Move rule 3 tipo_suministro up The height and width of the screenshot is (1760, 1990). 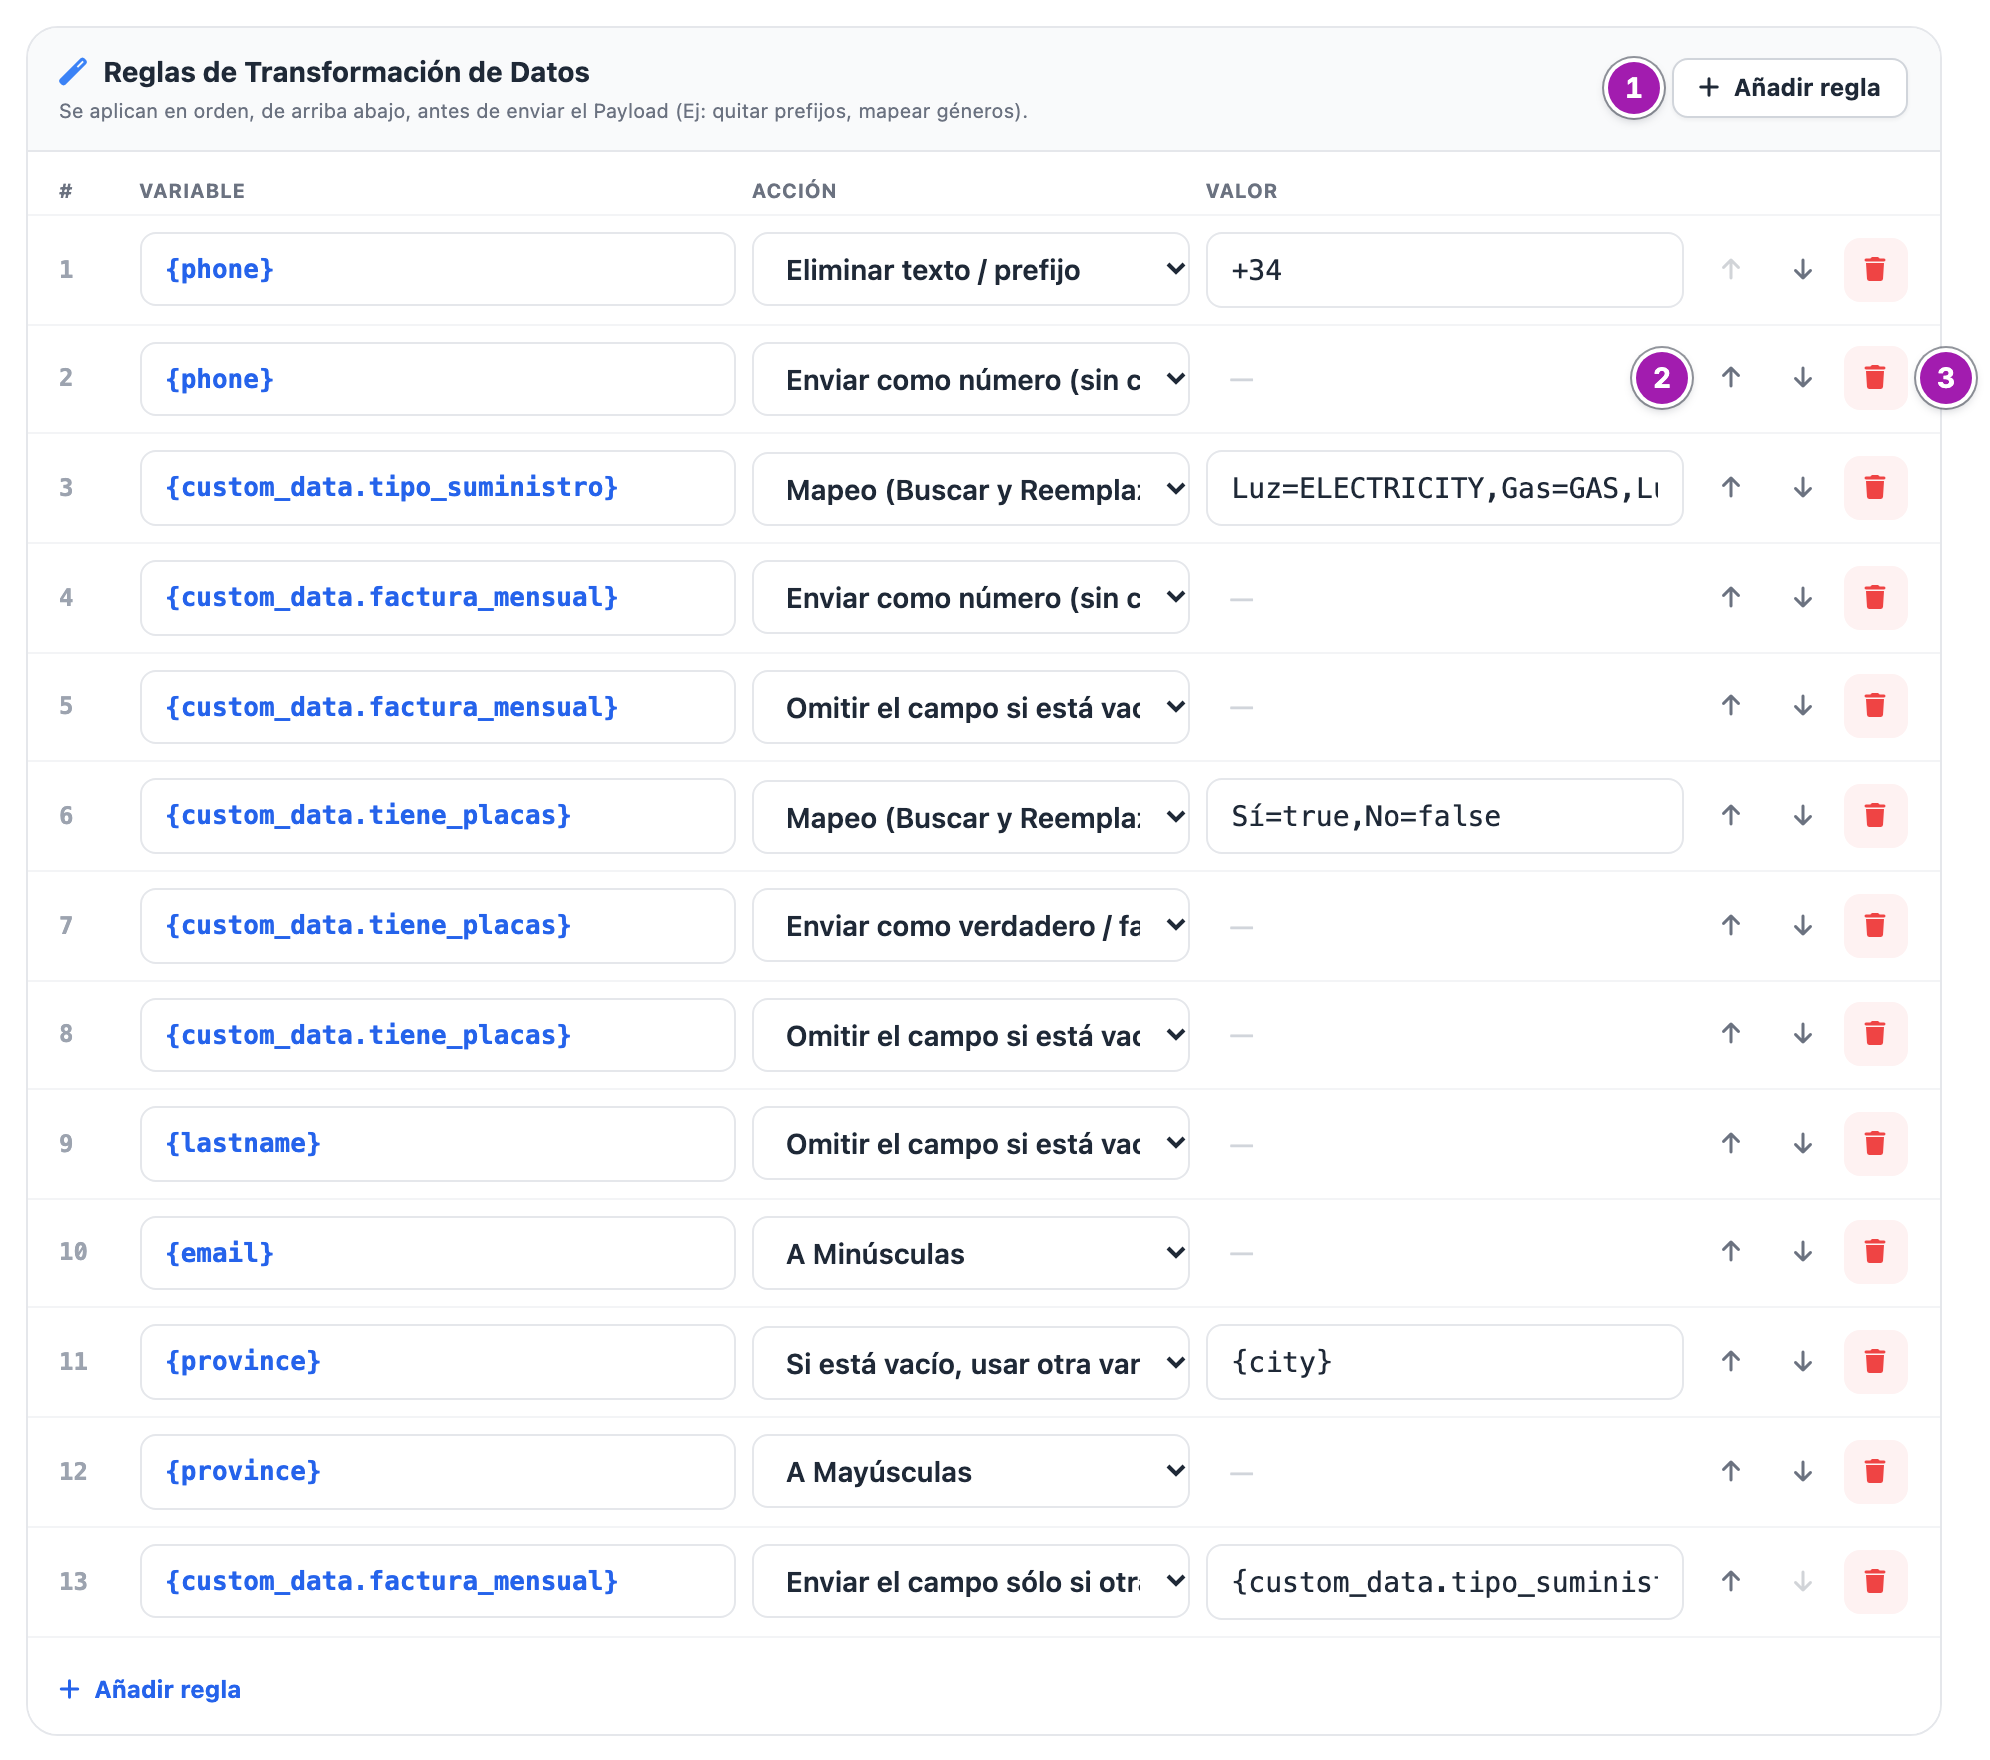coord(1731,488)
